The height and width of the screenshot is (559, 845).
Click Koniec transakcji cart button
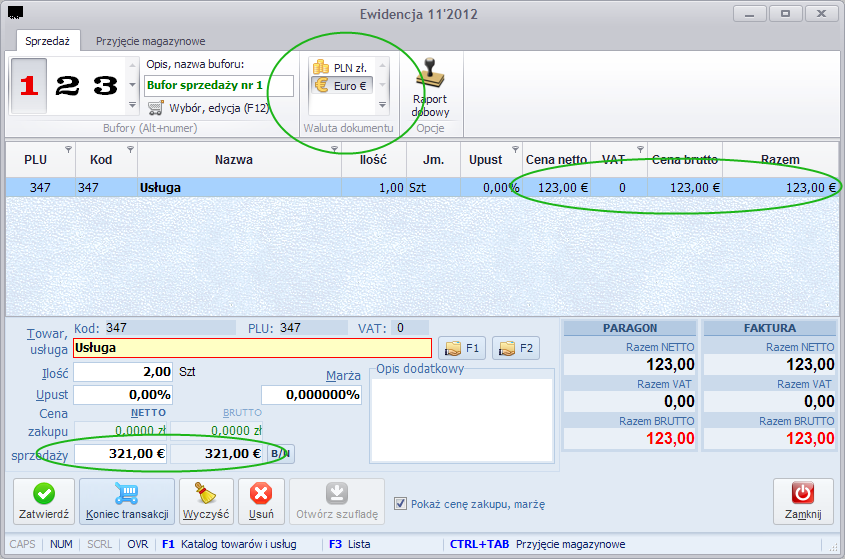point(127,501)
